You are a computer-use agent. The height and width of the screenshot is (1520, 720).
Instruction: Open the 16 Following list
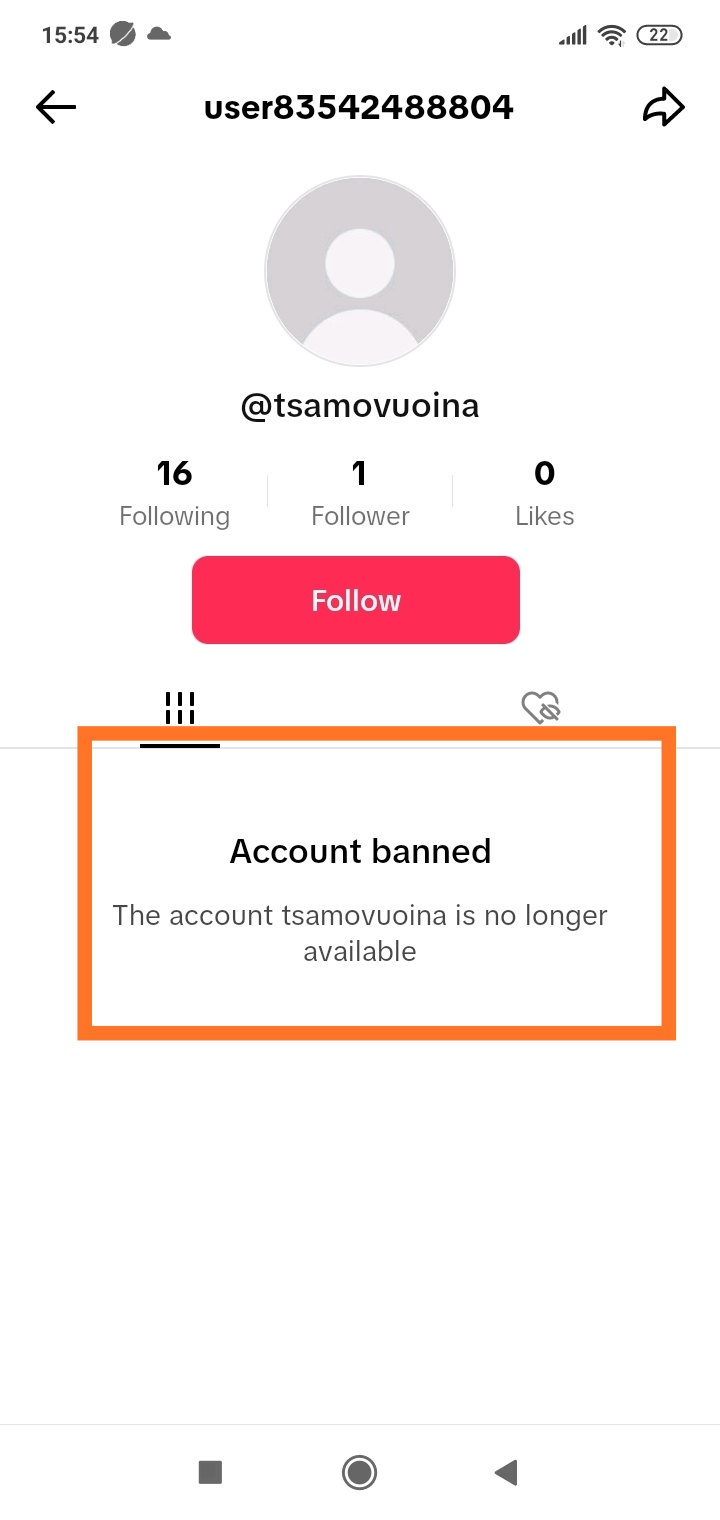point(174,492)
